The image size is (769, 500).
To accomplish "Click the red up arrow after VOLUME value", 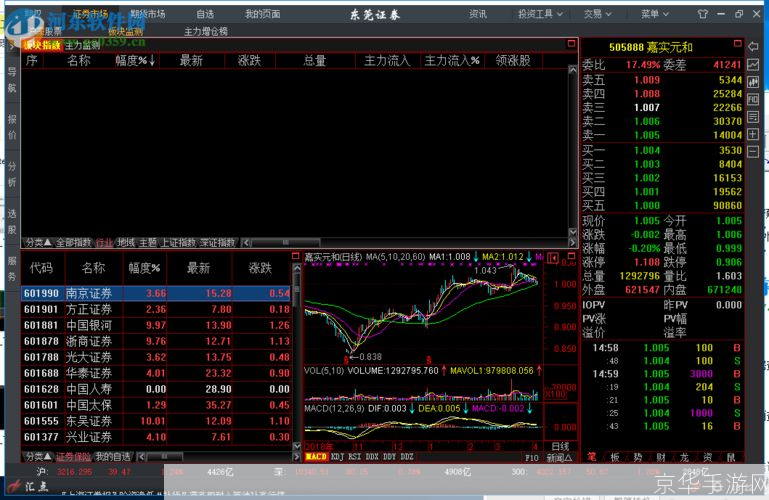I will click(444, 371).
